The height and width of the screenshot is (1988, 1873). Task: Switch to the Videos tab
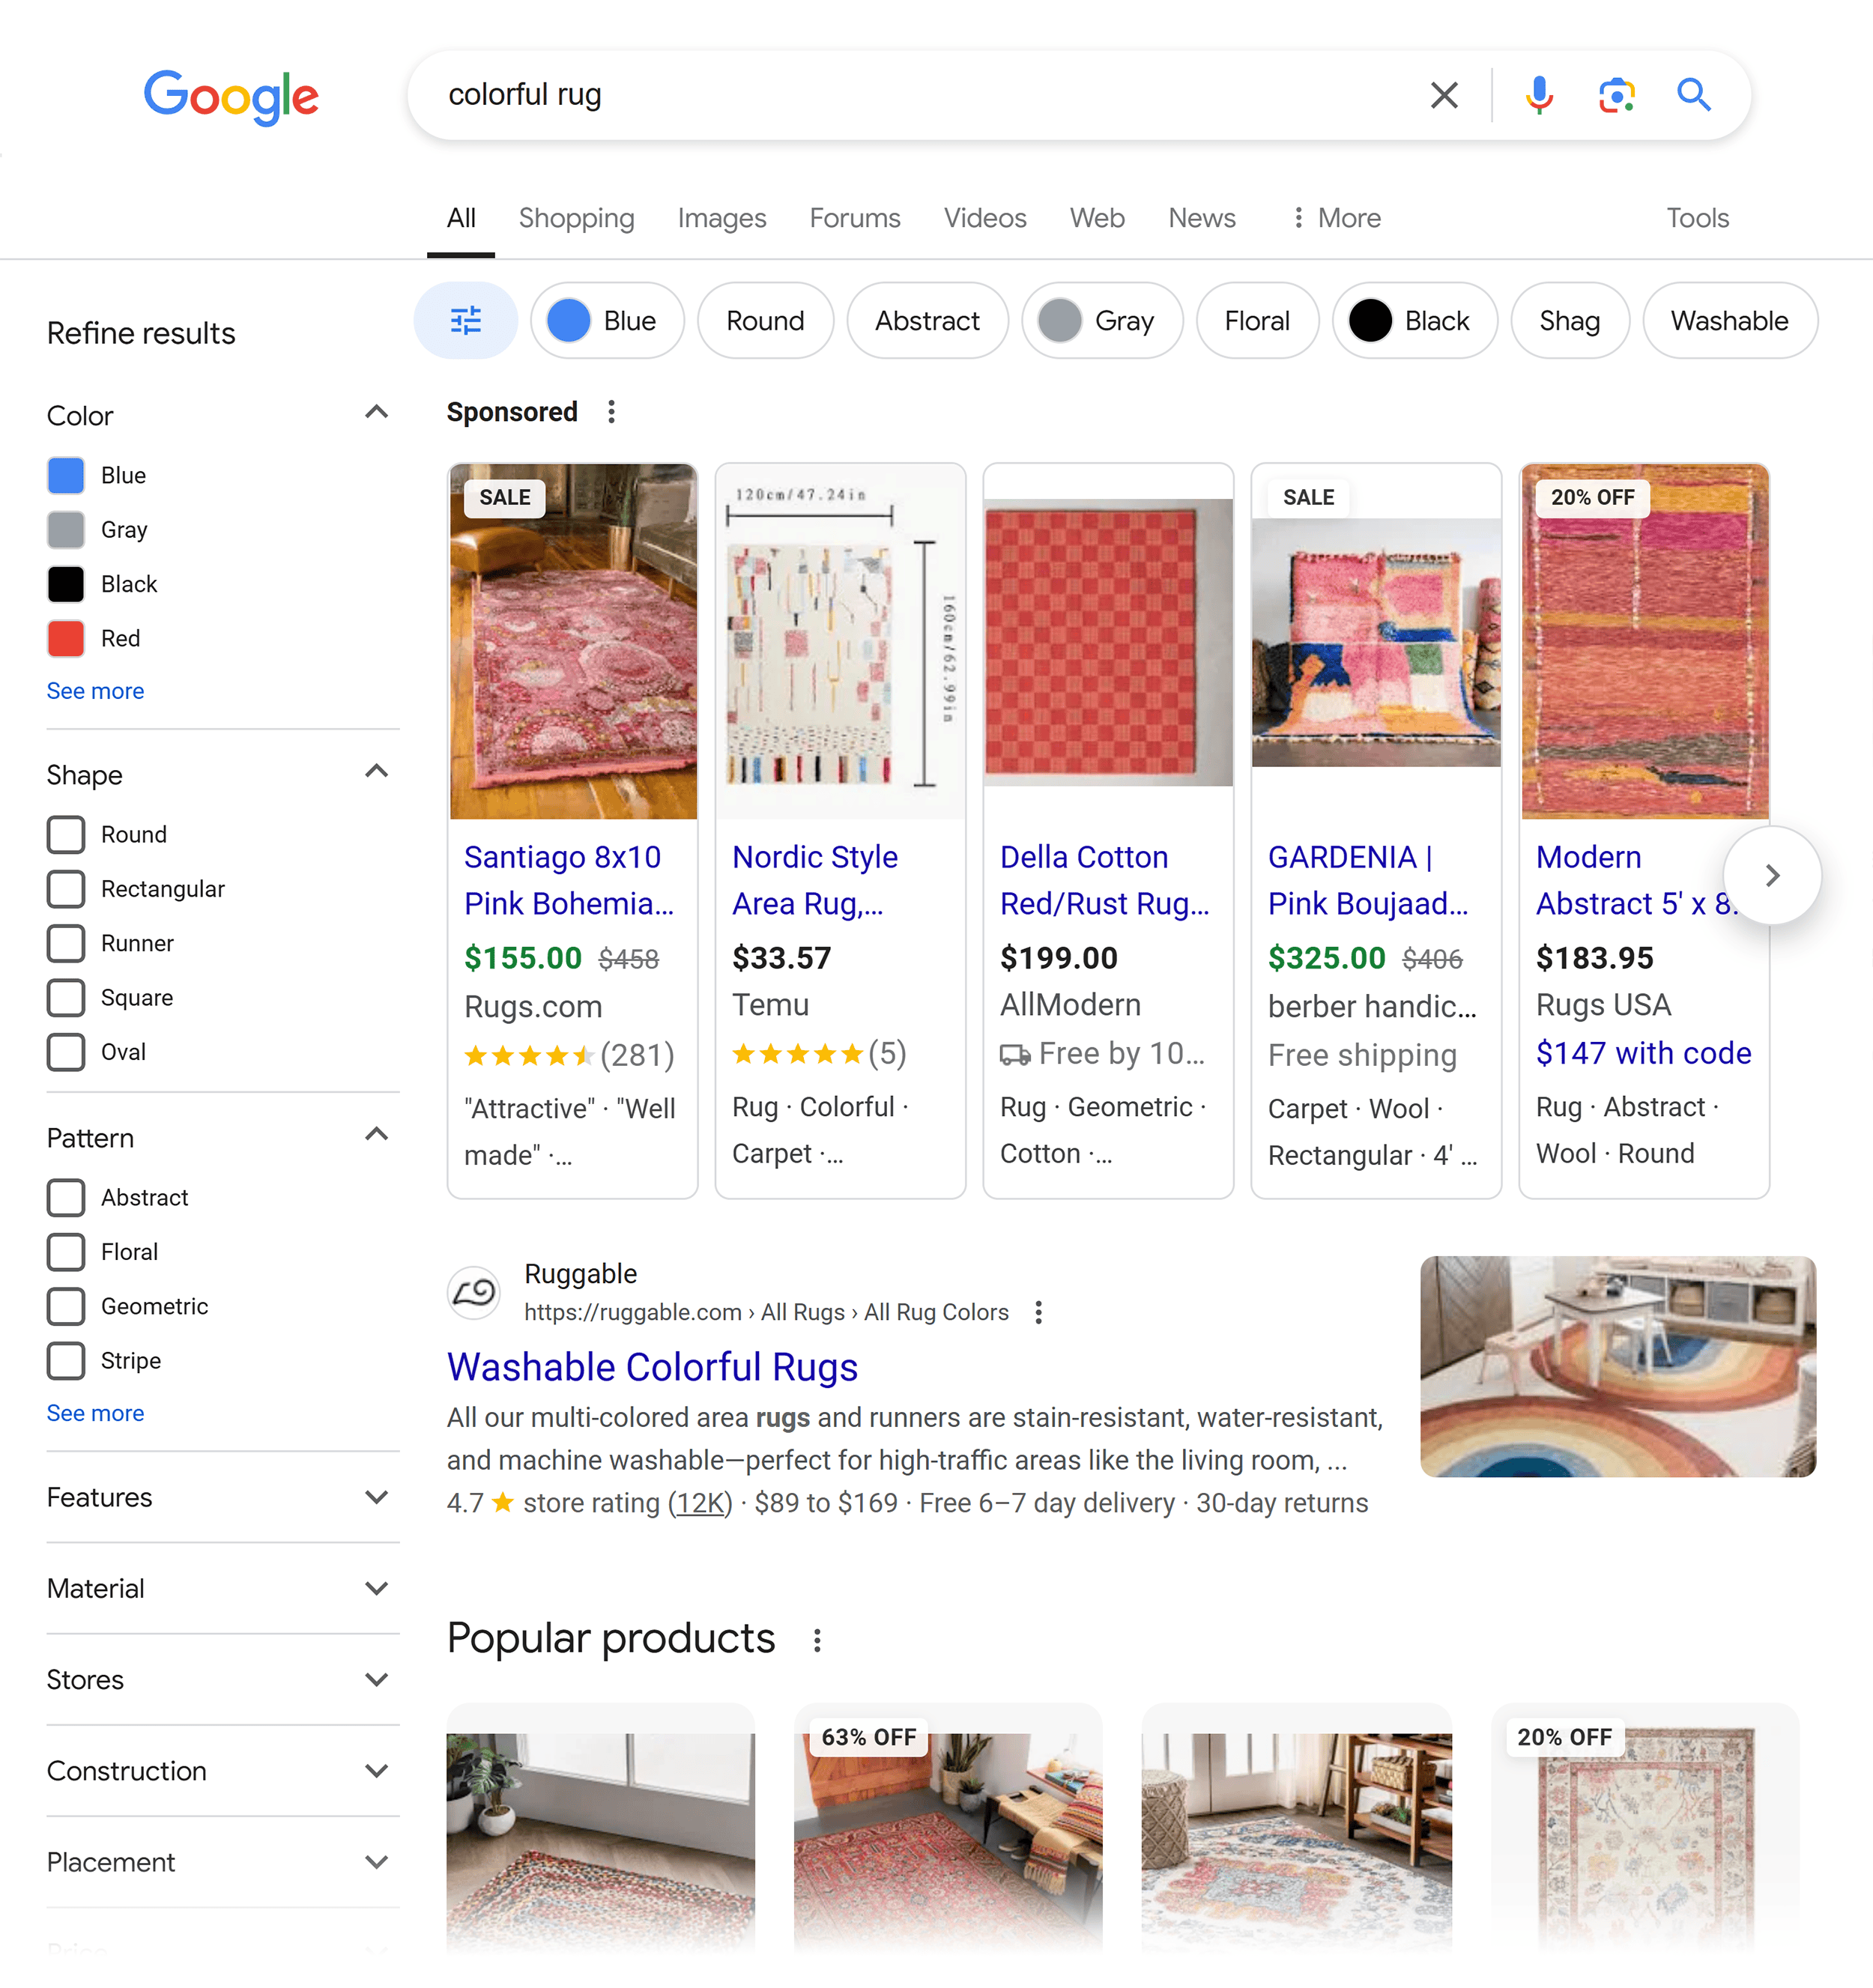985,218
